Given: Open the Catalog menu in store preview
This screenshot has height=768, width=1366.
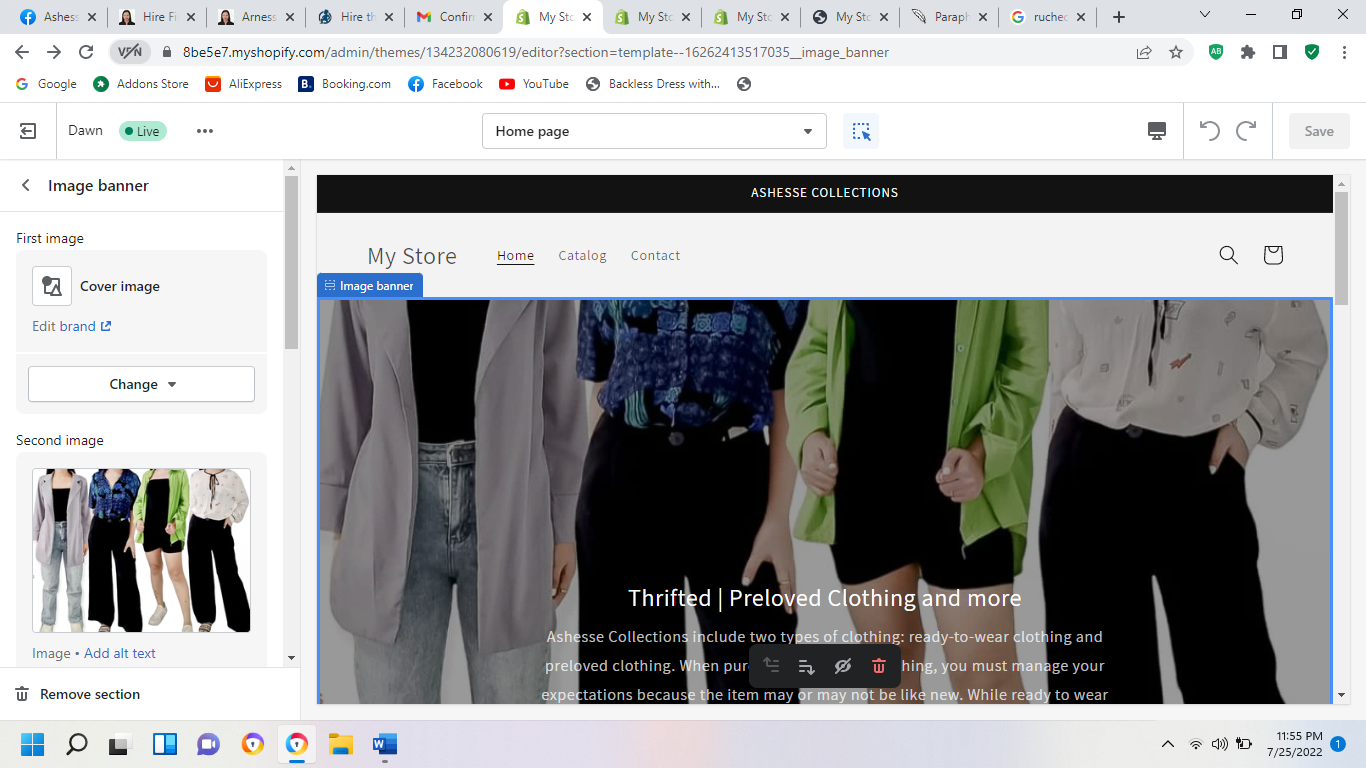Looking at the screenshot, I should pos(583,256).
